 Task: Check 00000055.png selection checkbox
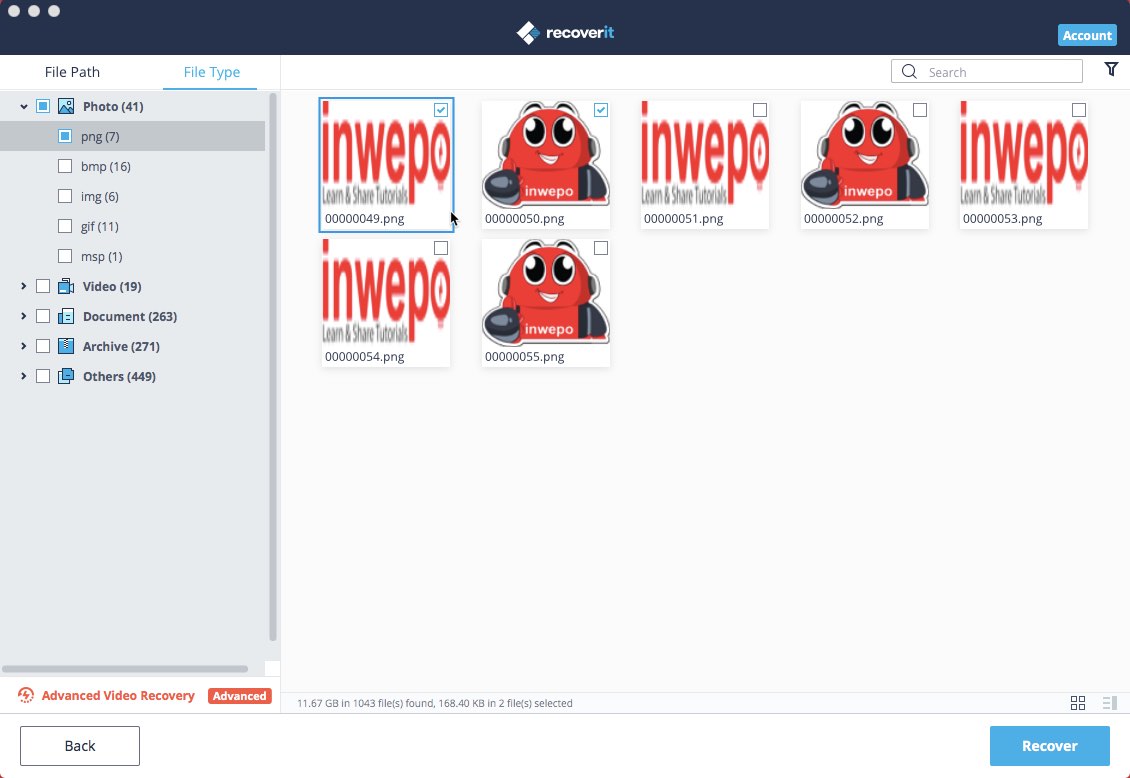click(601, 249)
